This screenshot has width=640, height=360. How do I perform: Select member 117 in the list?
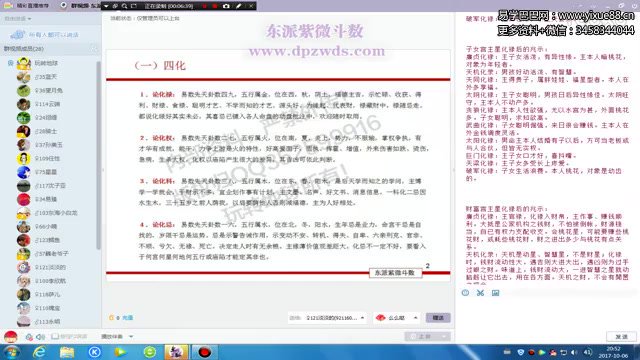tap(49, 186)
